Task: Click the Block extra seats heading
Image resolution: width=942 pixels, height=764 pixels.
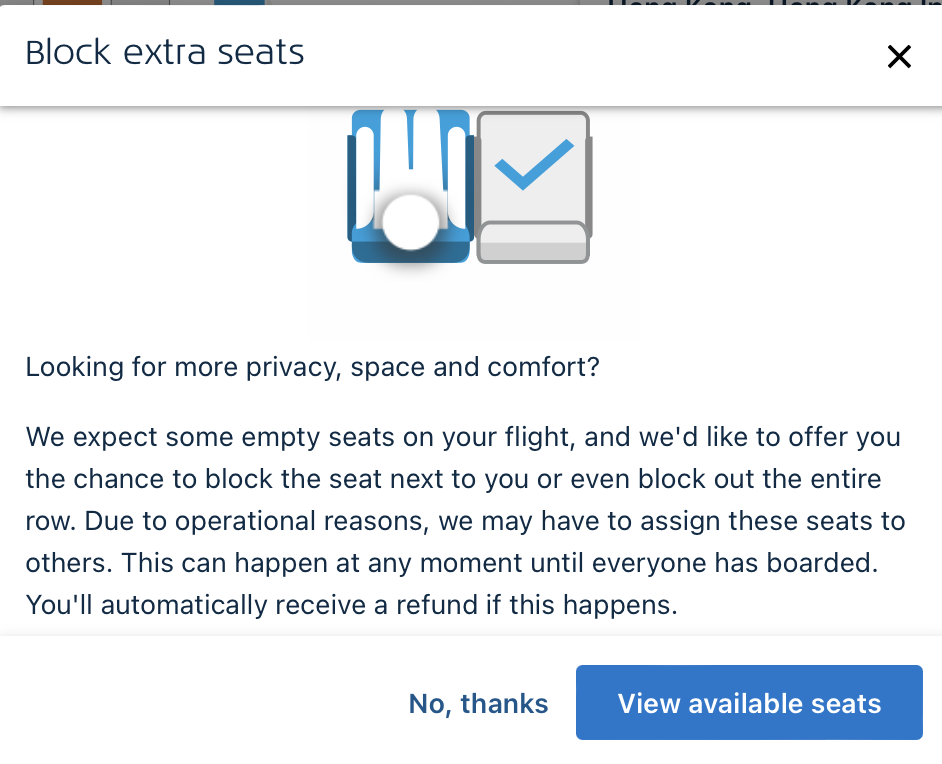Action: click(165, 53)
